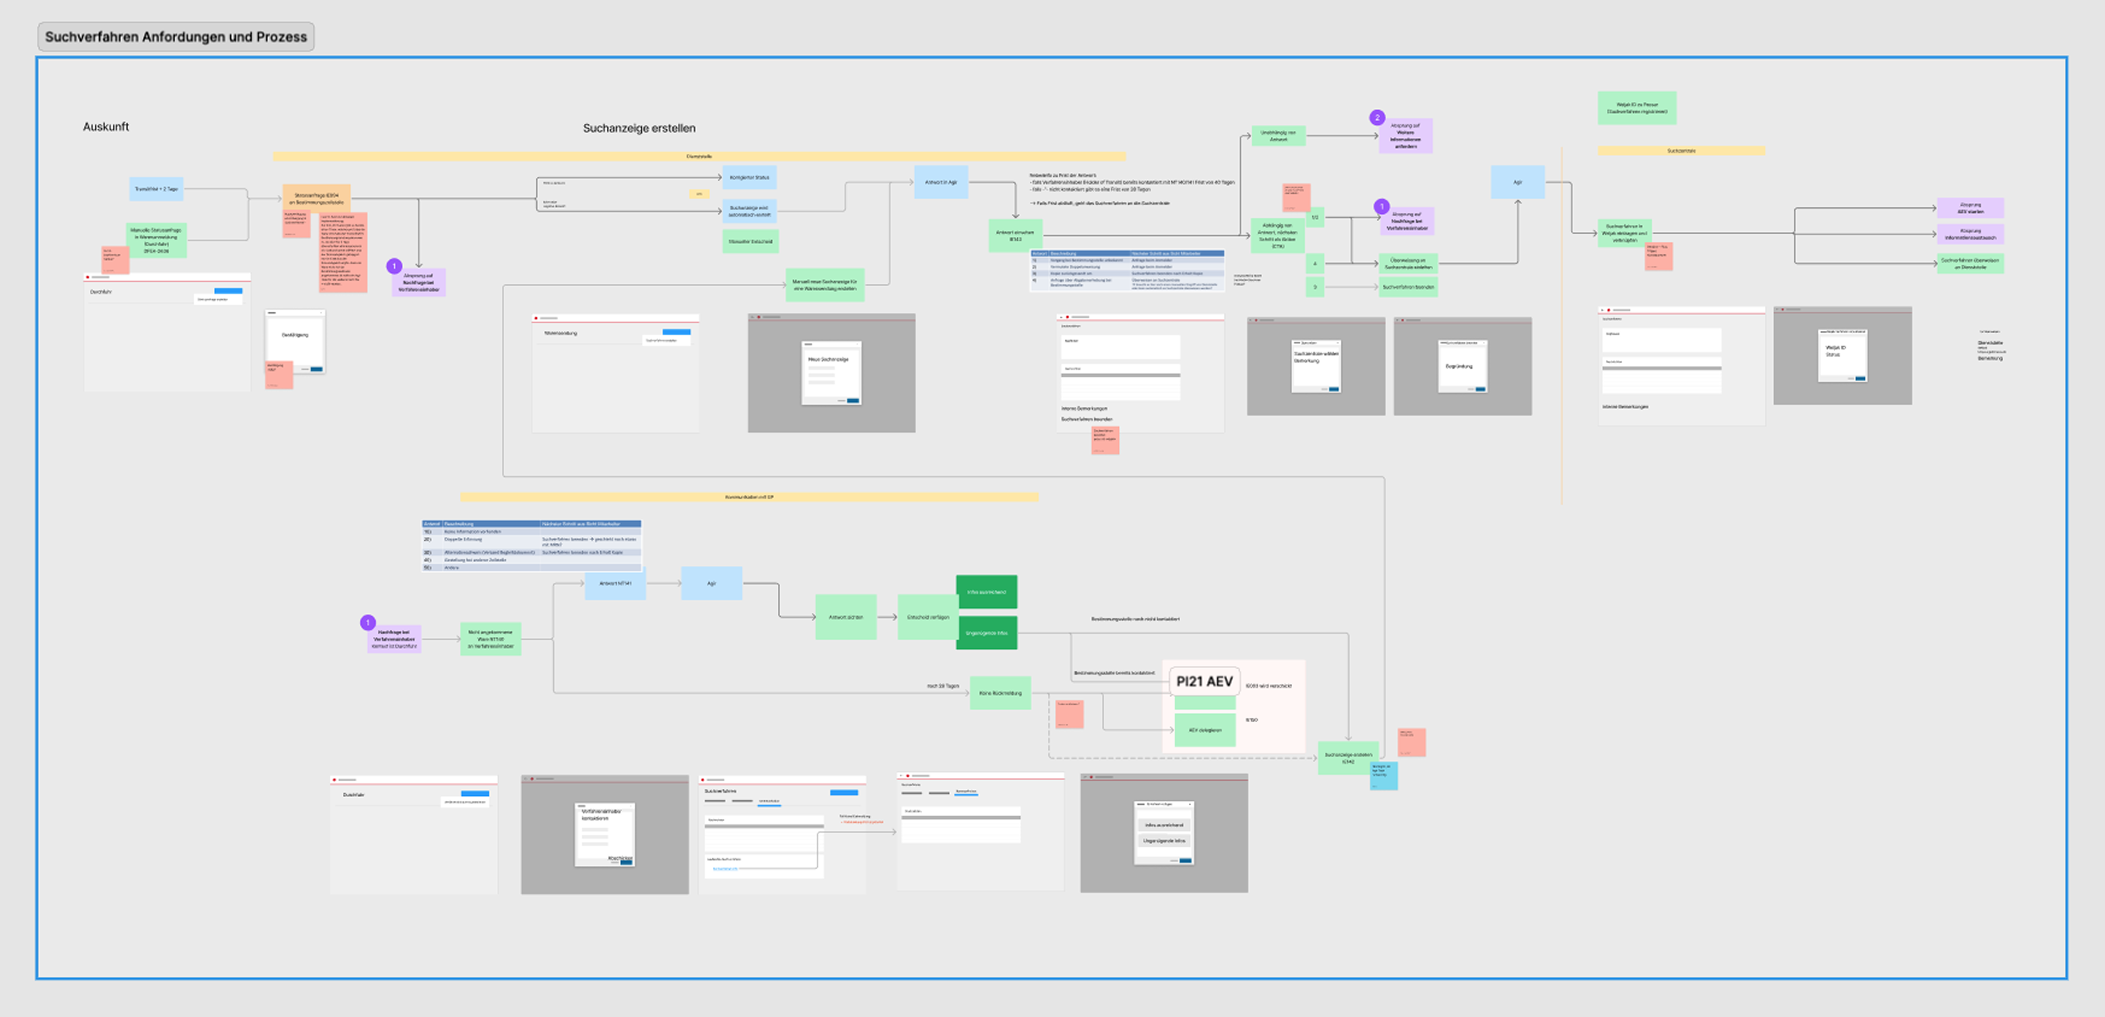
Task: Select the "Suchanzeige erstellen" heading text
Action: pyautogui.click(x=639, y=128)
